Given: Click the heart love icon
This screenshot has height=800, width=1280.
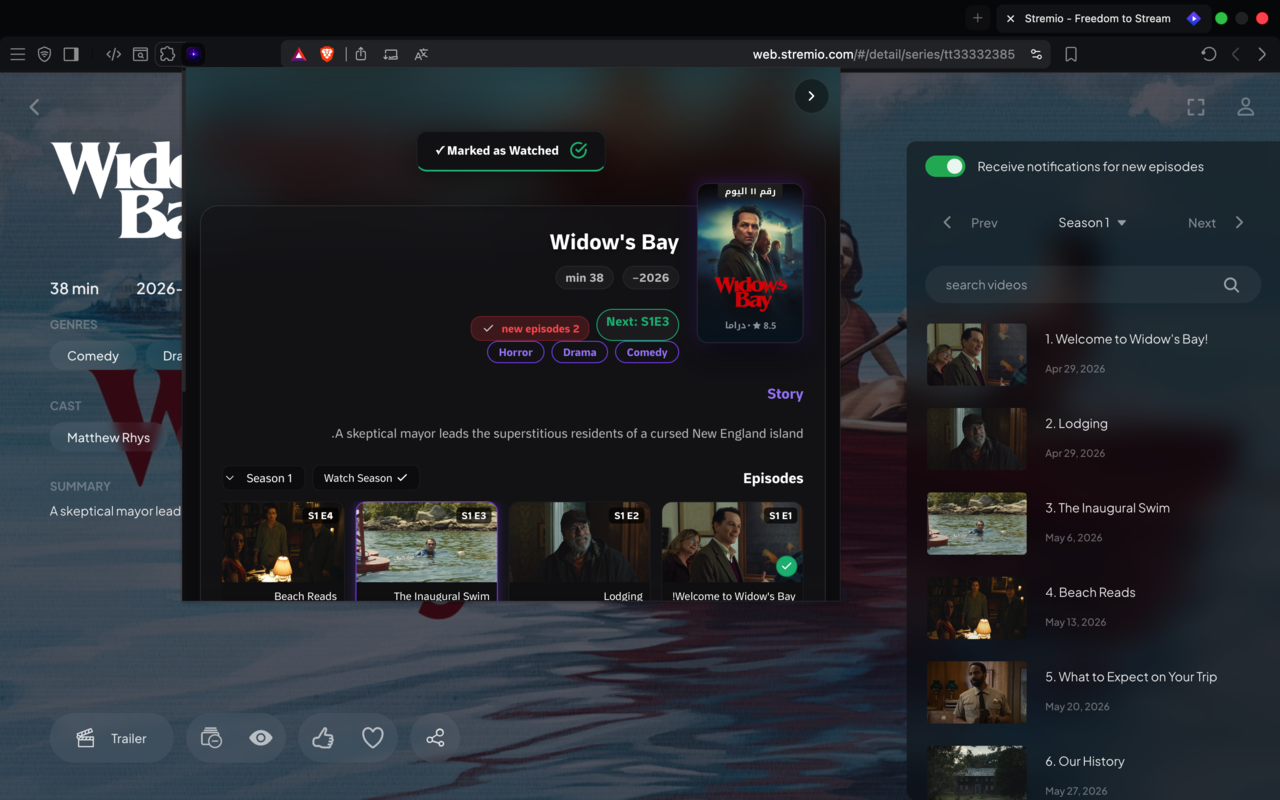Looking at the screenshot, I should pyautogui.click(x=373, y=738).
